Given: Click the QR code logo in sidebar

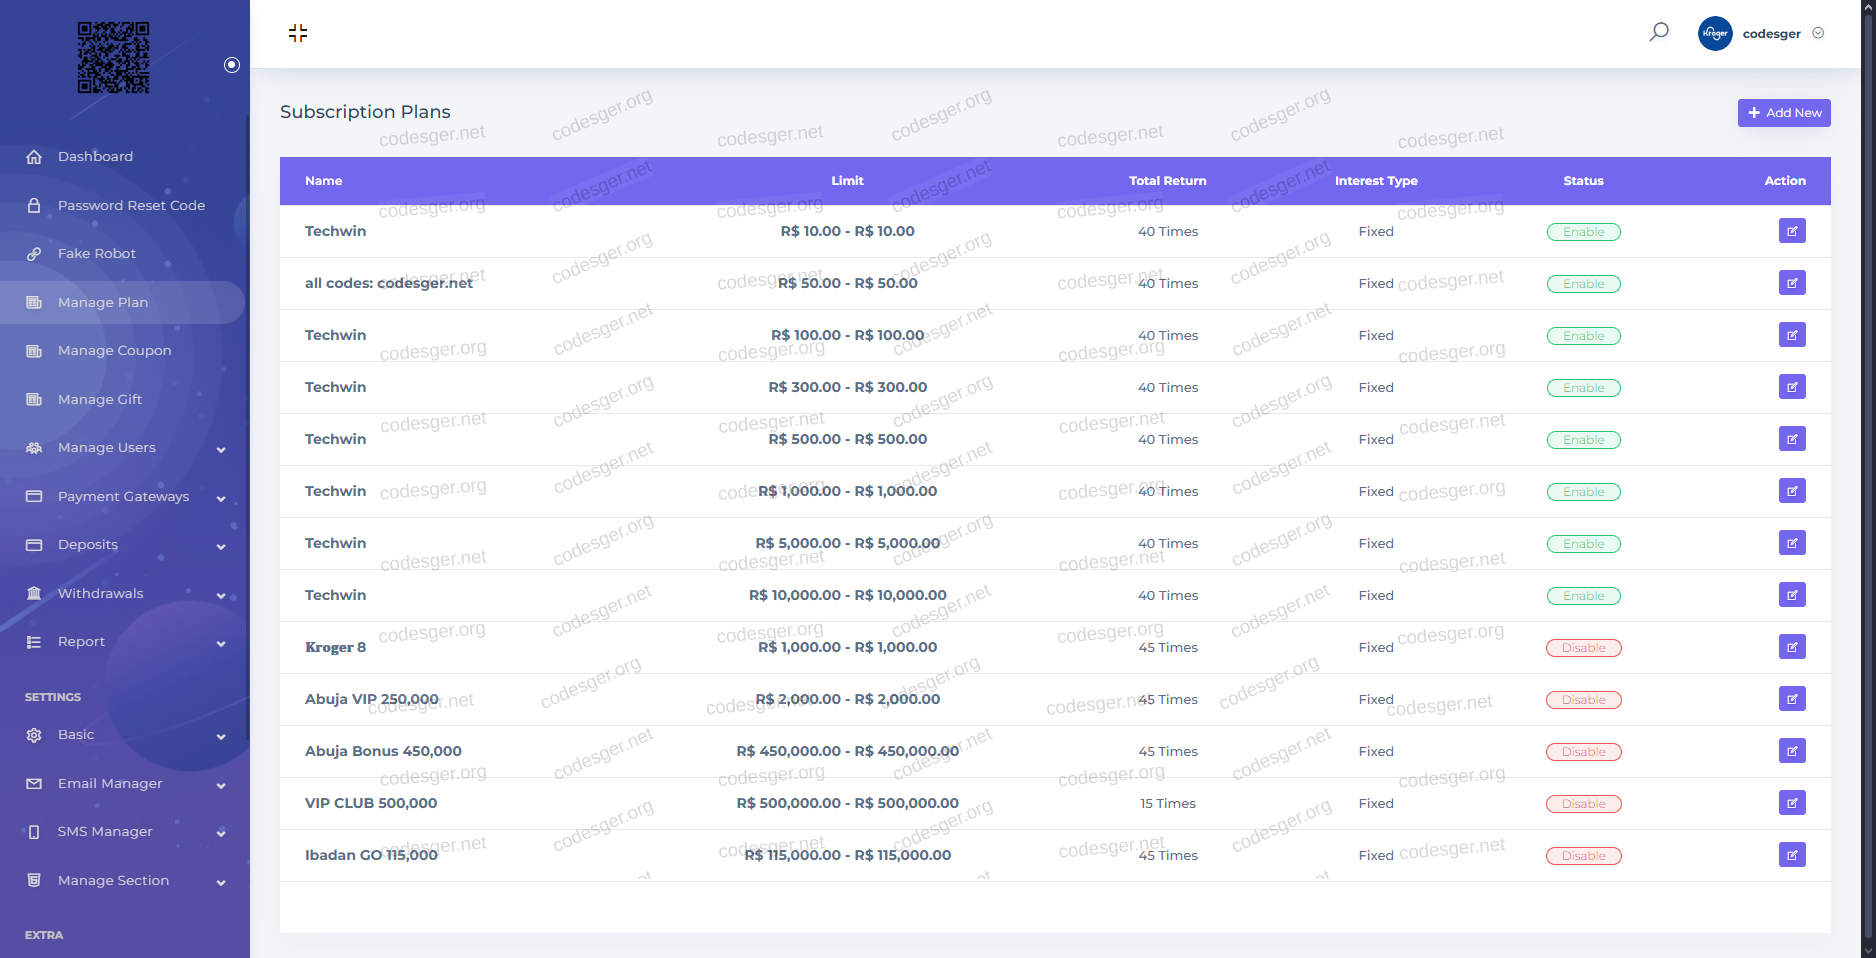Looking at the screenshot, I should point(114,58).
